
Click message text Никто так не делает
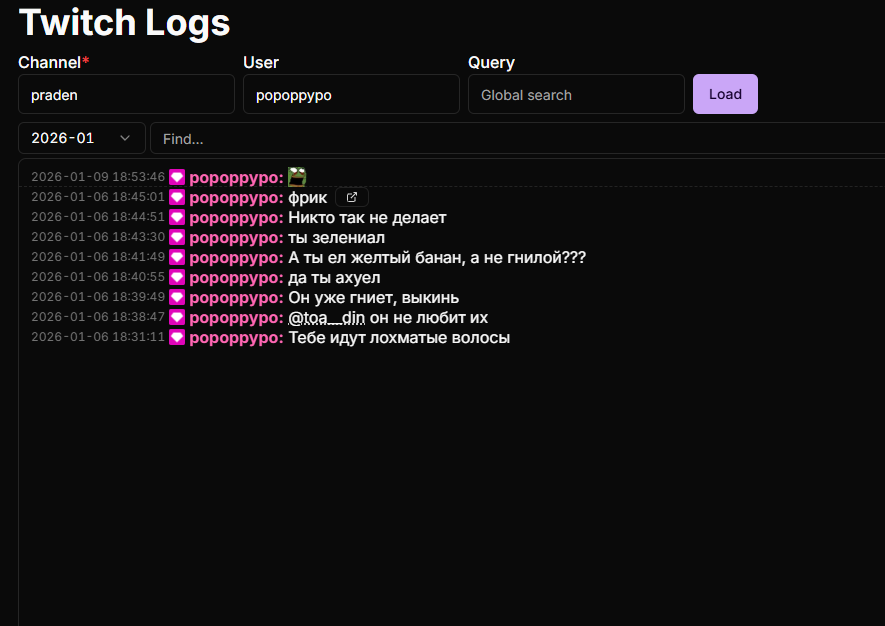[367, 217]
